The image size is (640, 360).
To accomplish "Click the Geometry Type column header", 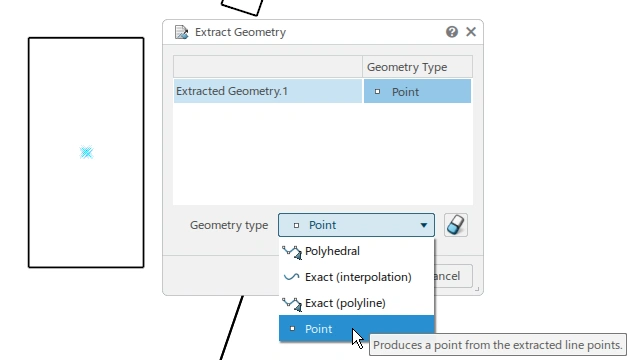I will 417,67.
